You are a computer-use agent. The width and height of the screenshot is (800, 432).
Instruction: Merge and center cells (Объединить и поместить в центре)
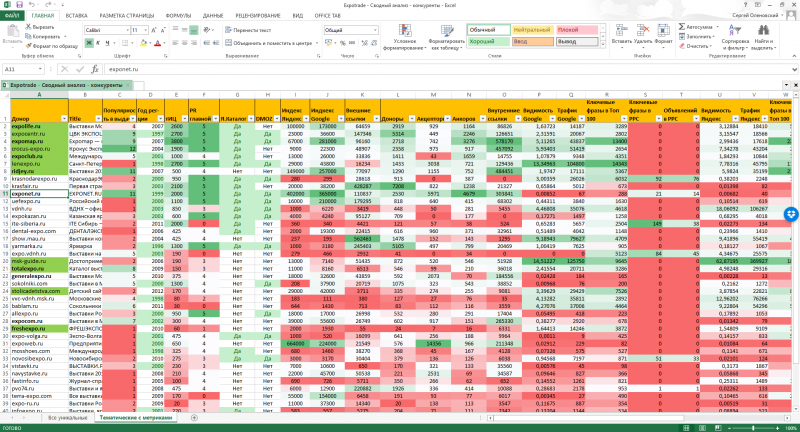pyautogui.click(x=269, y=43)
